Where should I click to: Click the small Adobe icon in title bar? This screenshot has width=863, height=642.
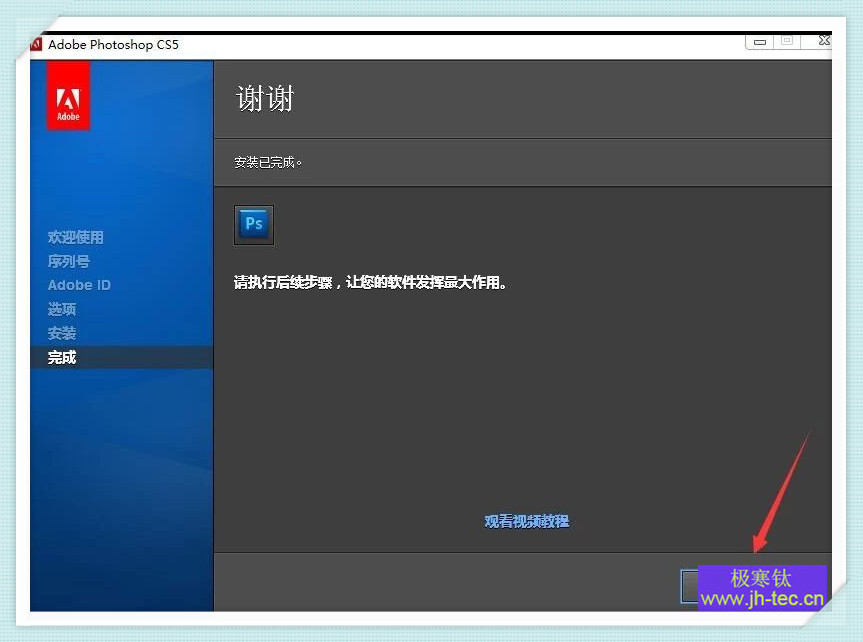coord(36,44)
